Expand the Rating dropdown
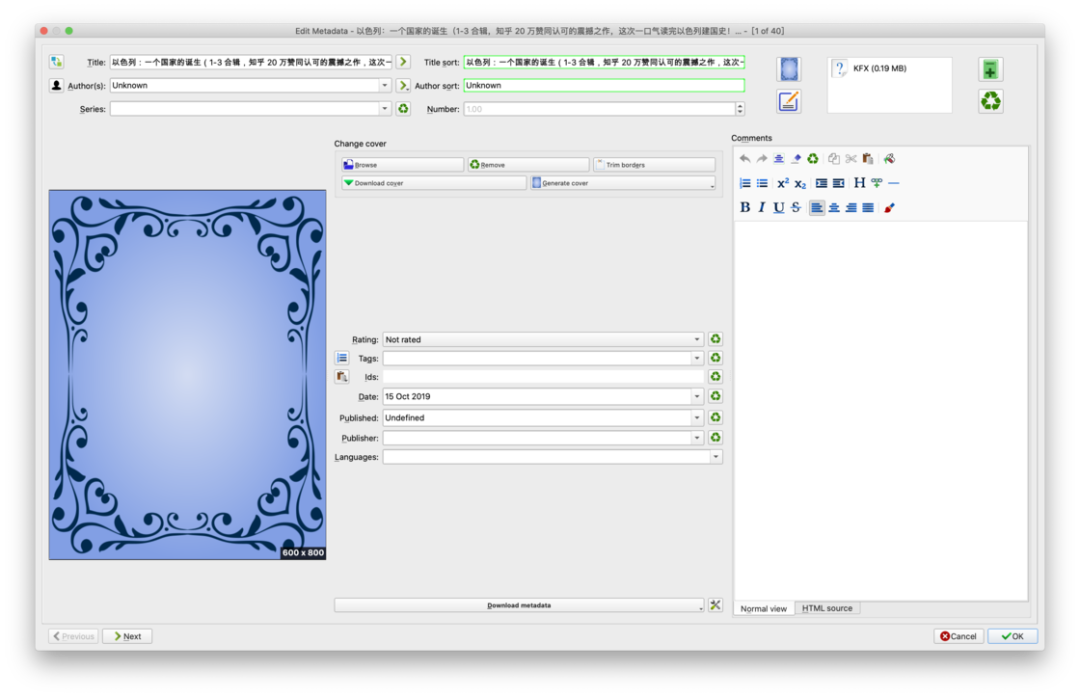Viewport: 1080px width, 697px height. point(696,340)
